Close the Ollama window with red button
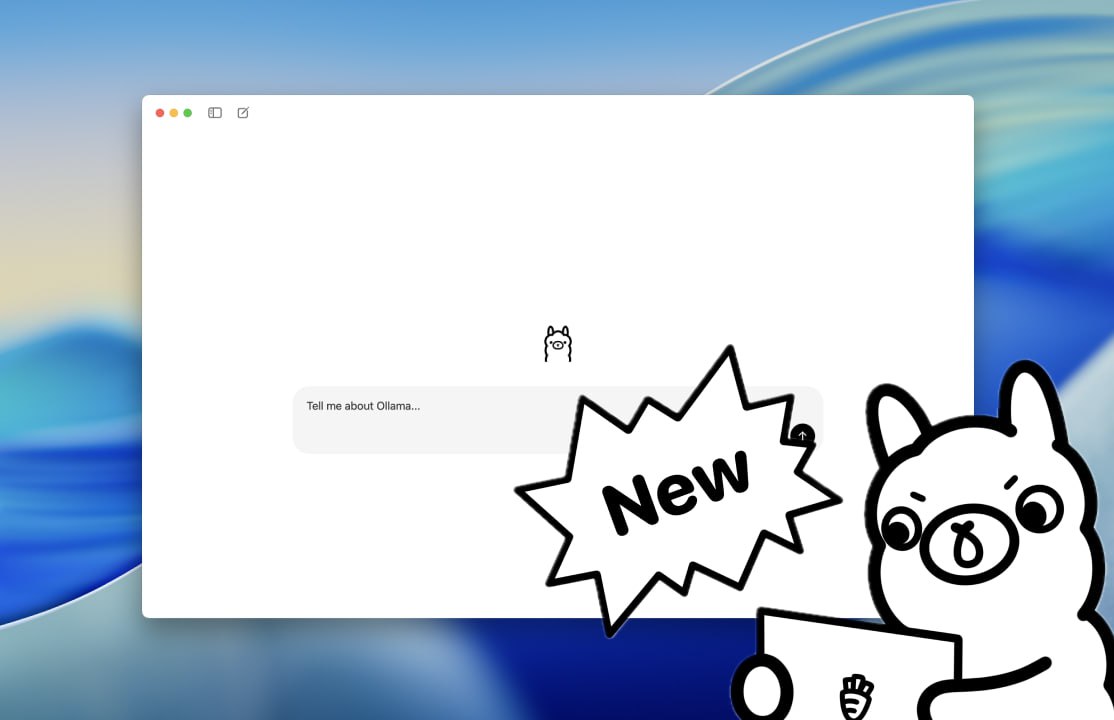Image resolution: width=1114 pixels, height=720 pixels. tap(160, 113)
